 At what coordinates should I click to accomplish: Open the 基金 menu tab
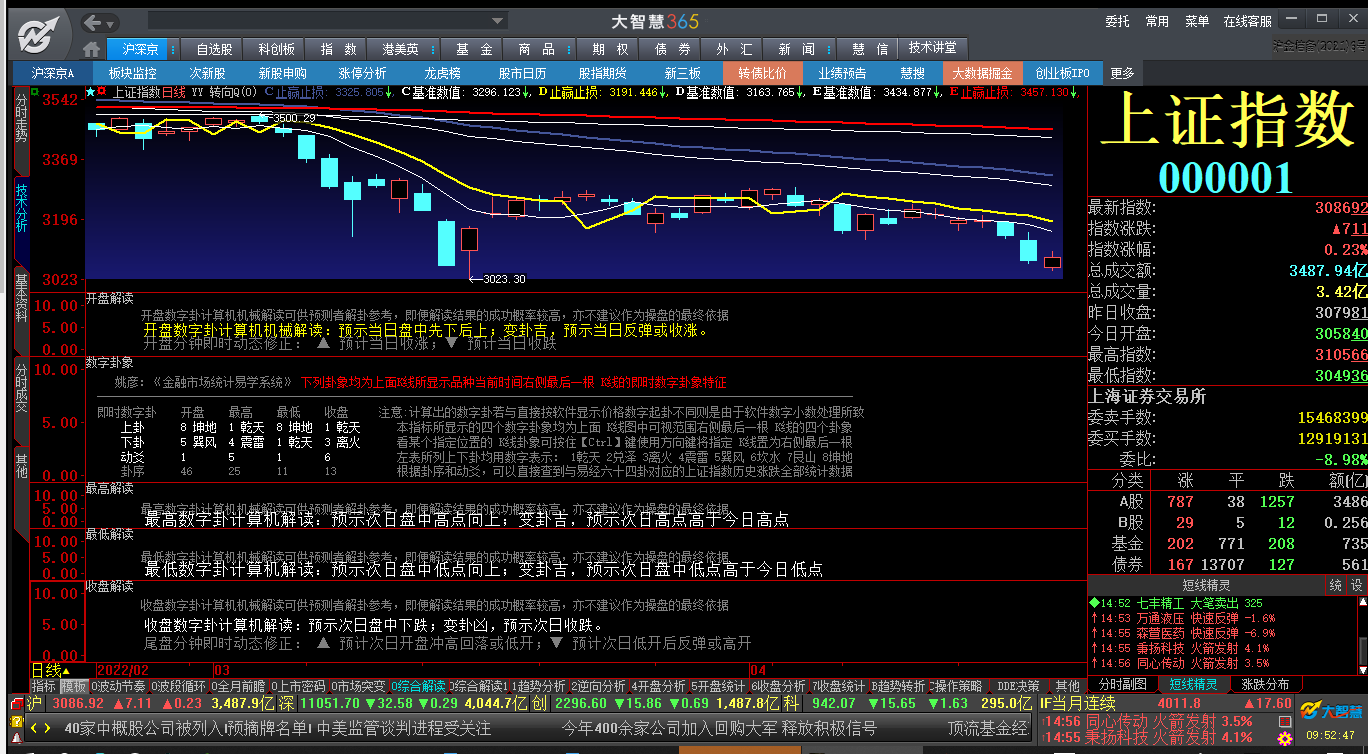tap(474, 49)
